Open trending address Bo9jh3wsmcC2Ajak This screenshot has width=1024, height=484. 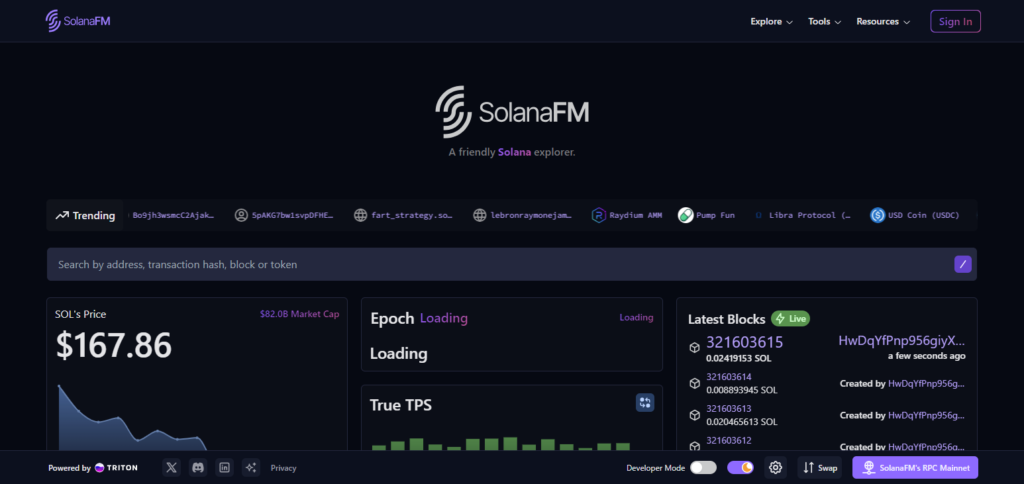173,215
